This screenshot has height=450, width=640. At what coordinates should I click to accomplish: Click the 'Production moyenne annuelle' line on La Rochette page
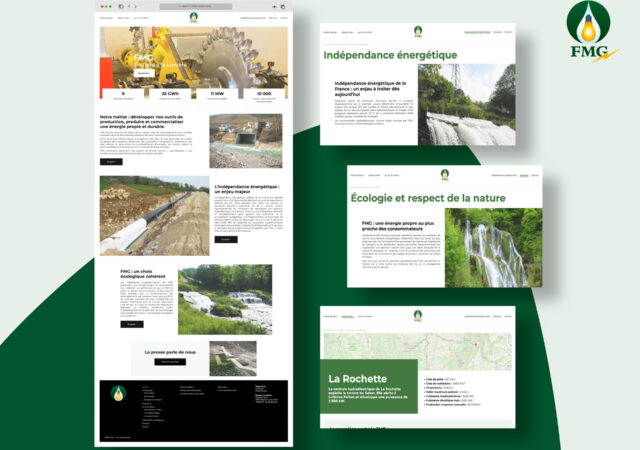(x=453, y=405)
